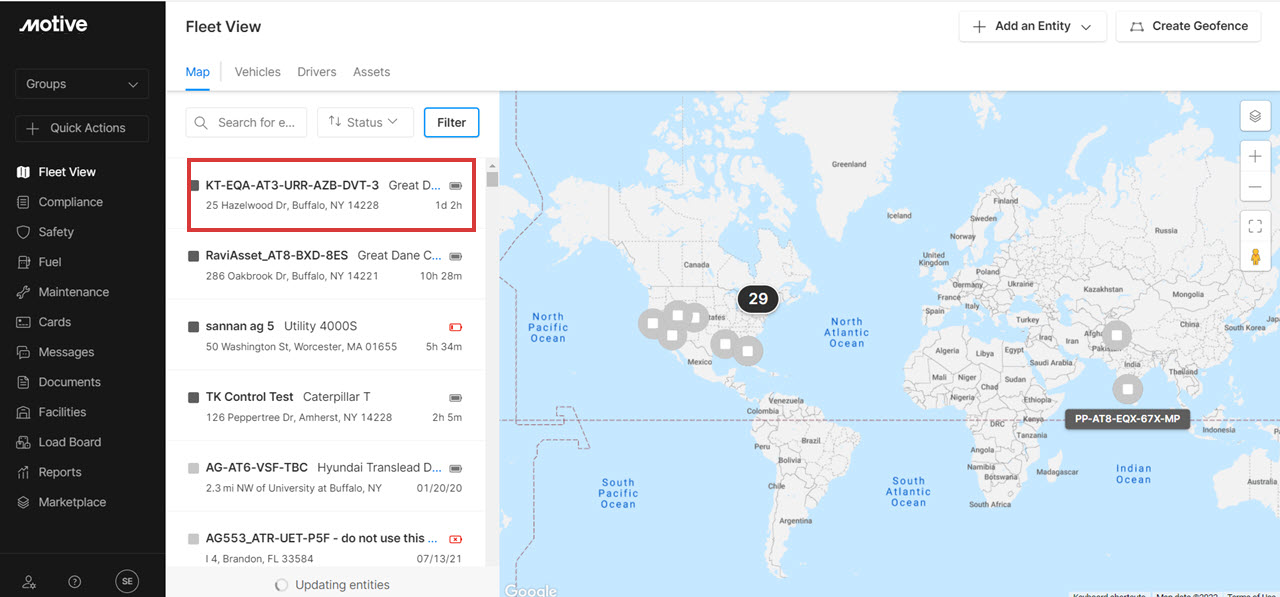Click the 29 cluster marker on the map

click(x=758, y=299)
